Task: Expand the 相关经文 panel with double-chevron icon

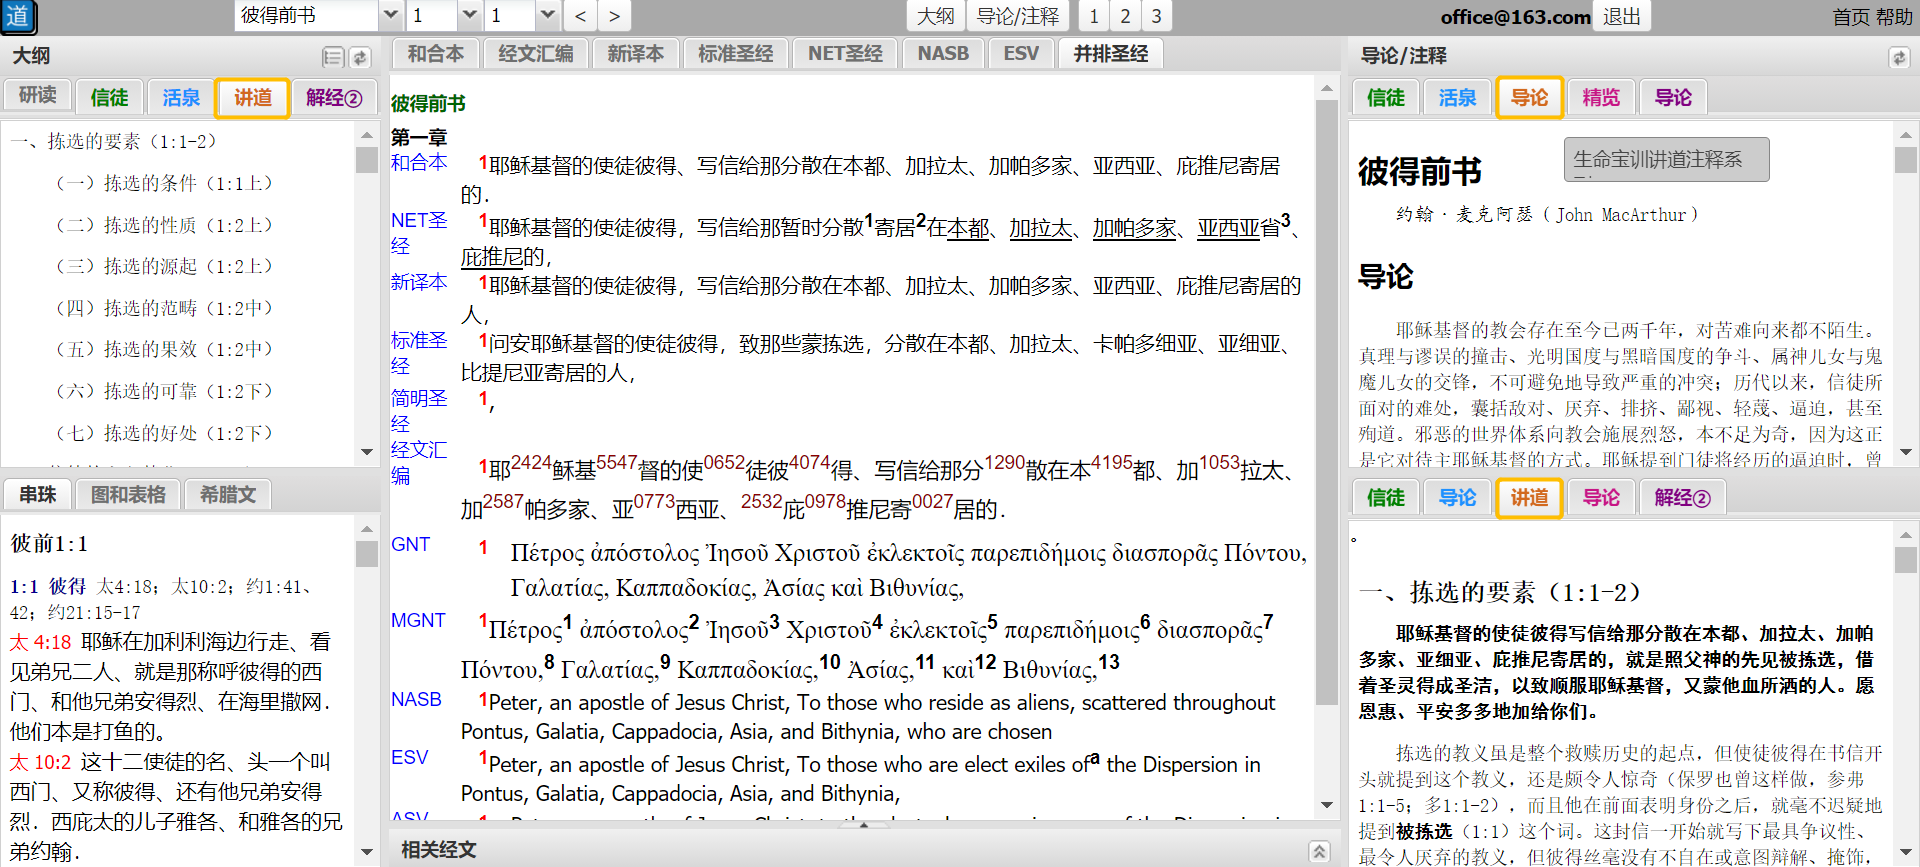Action: click(x=1320, y=851)
